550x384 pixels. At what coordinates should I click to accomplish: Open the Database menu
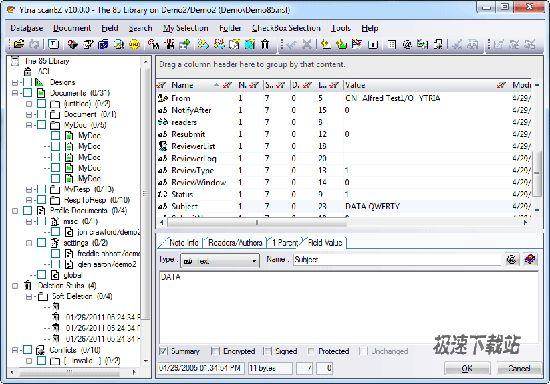(27, 28)
